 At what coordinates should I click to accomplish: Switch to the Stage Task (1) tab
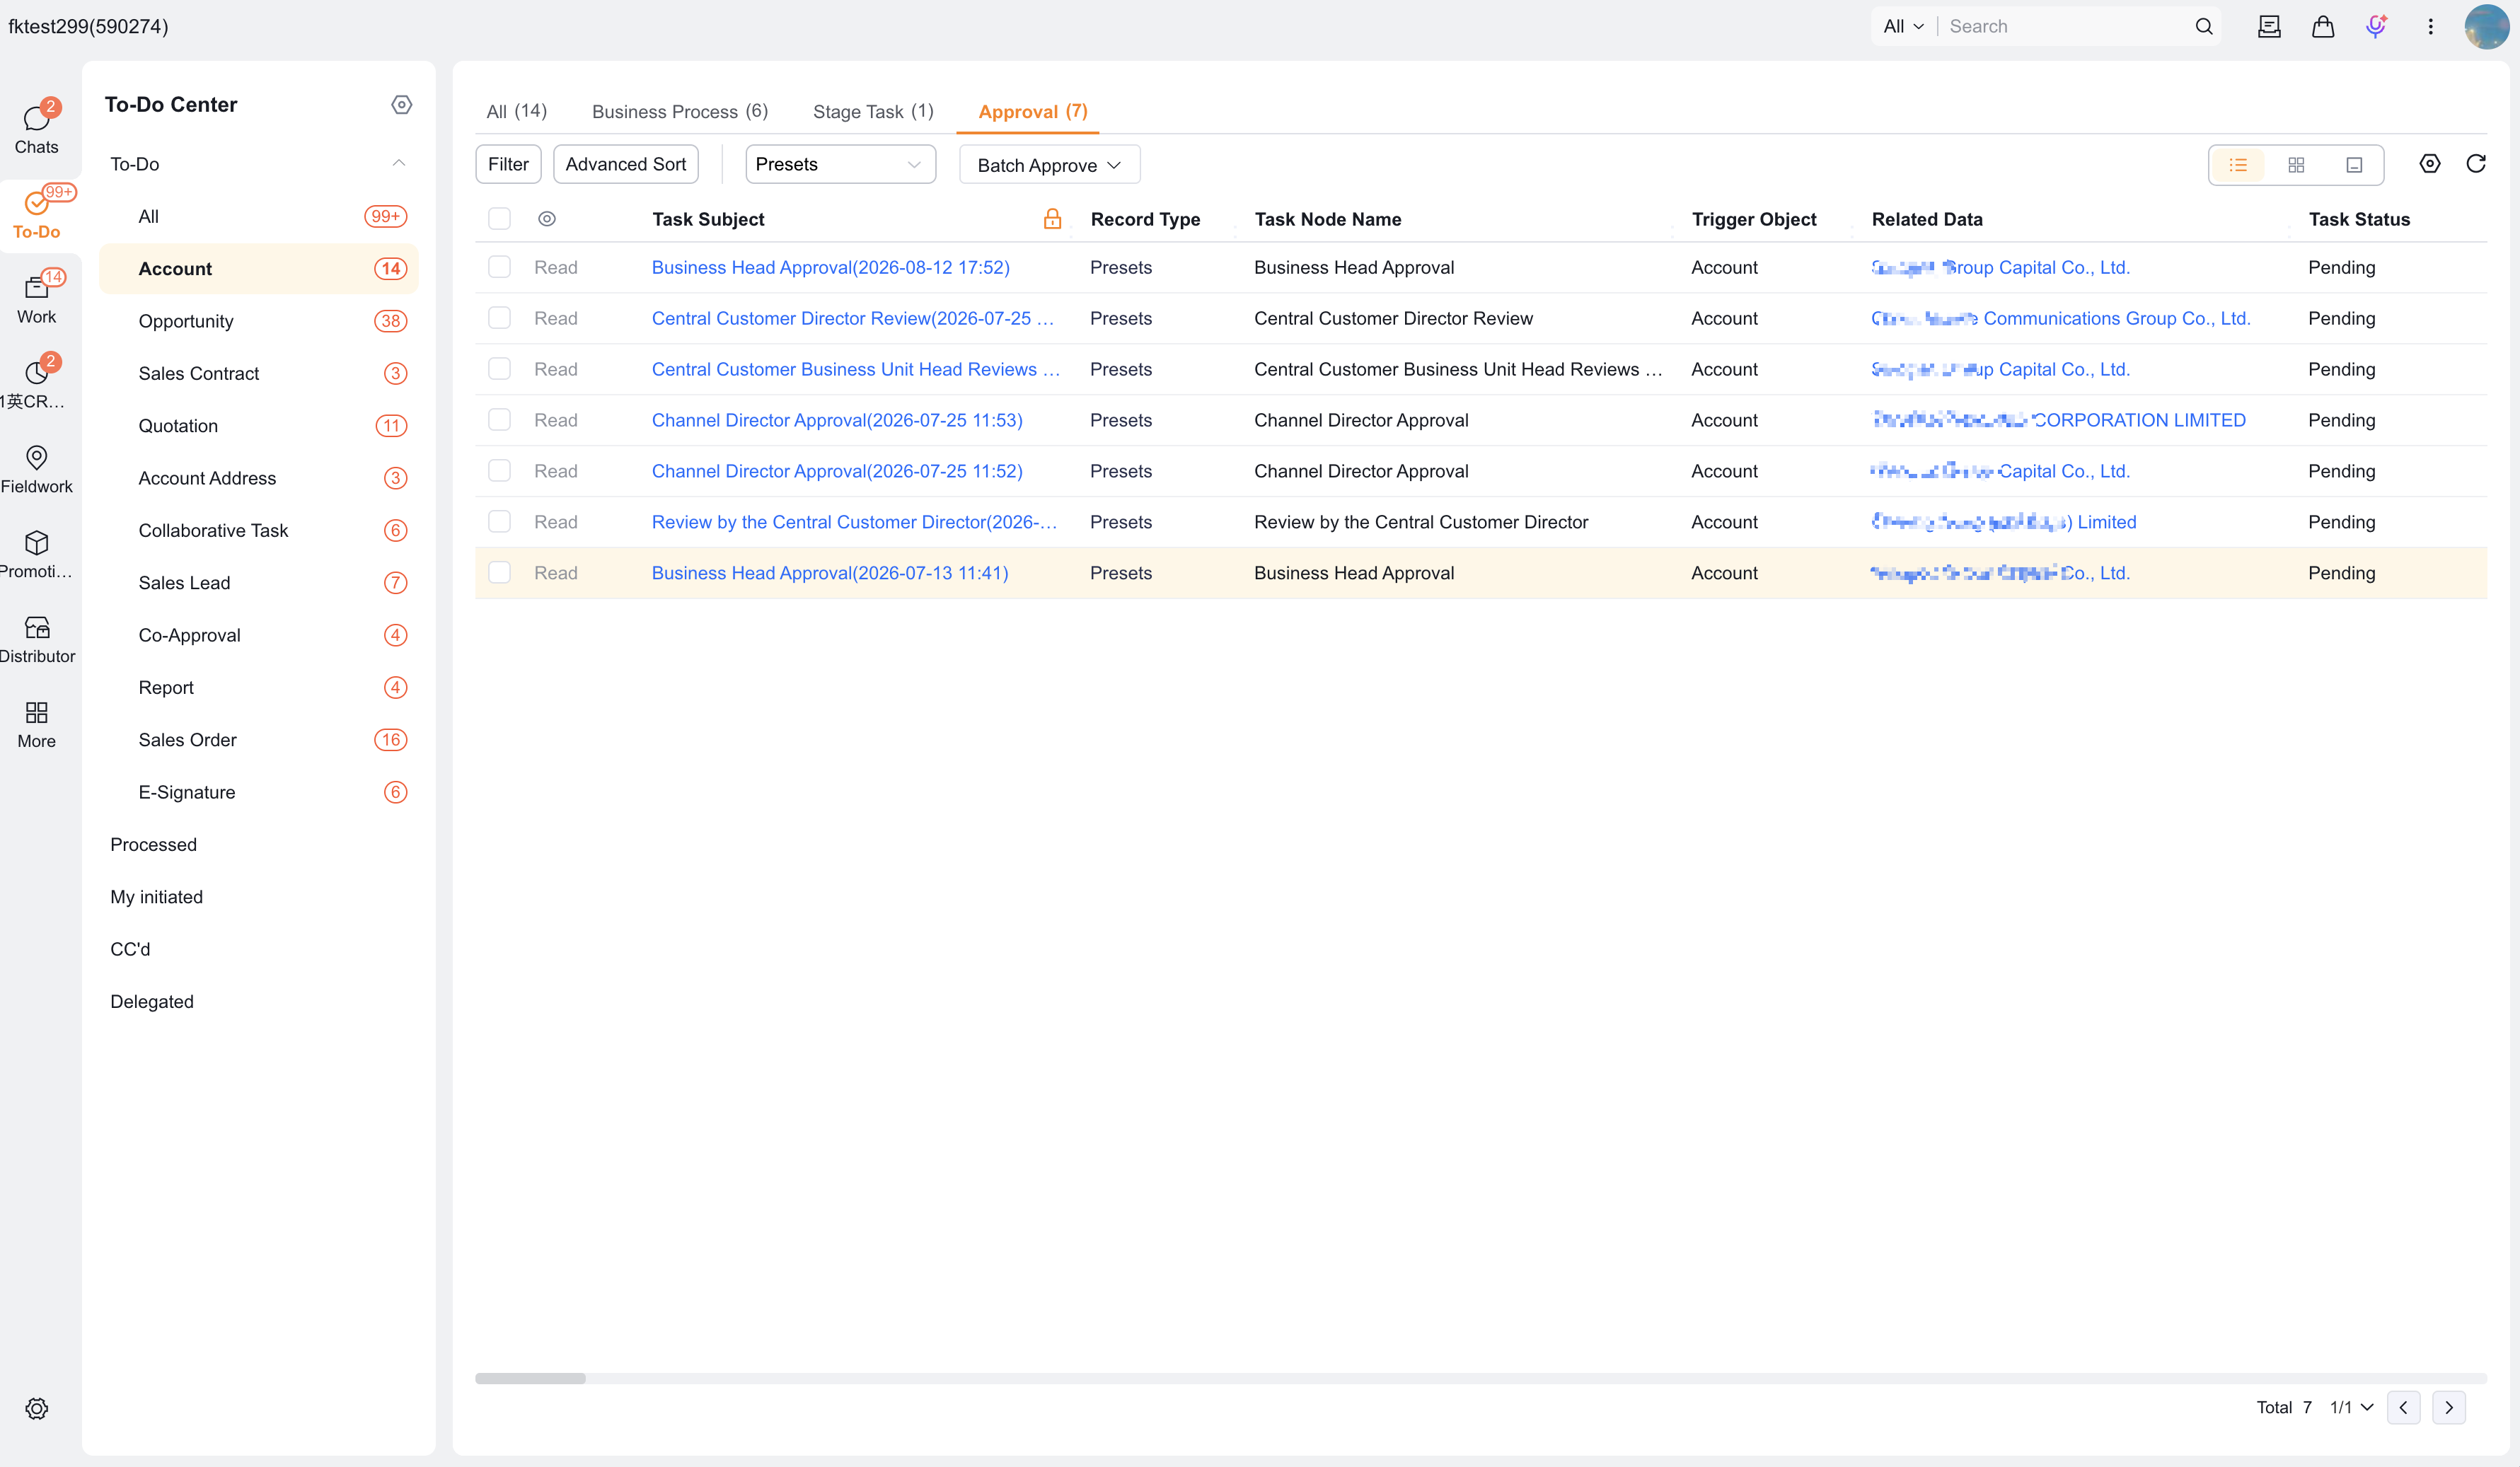click(873, 111)
